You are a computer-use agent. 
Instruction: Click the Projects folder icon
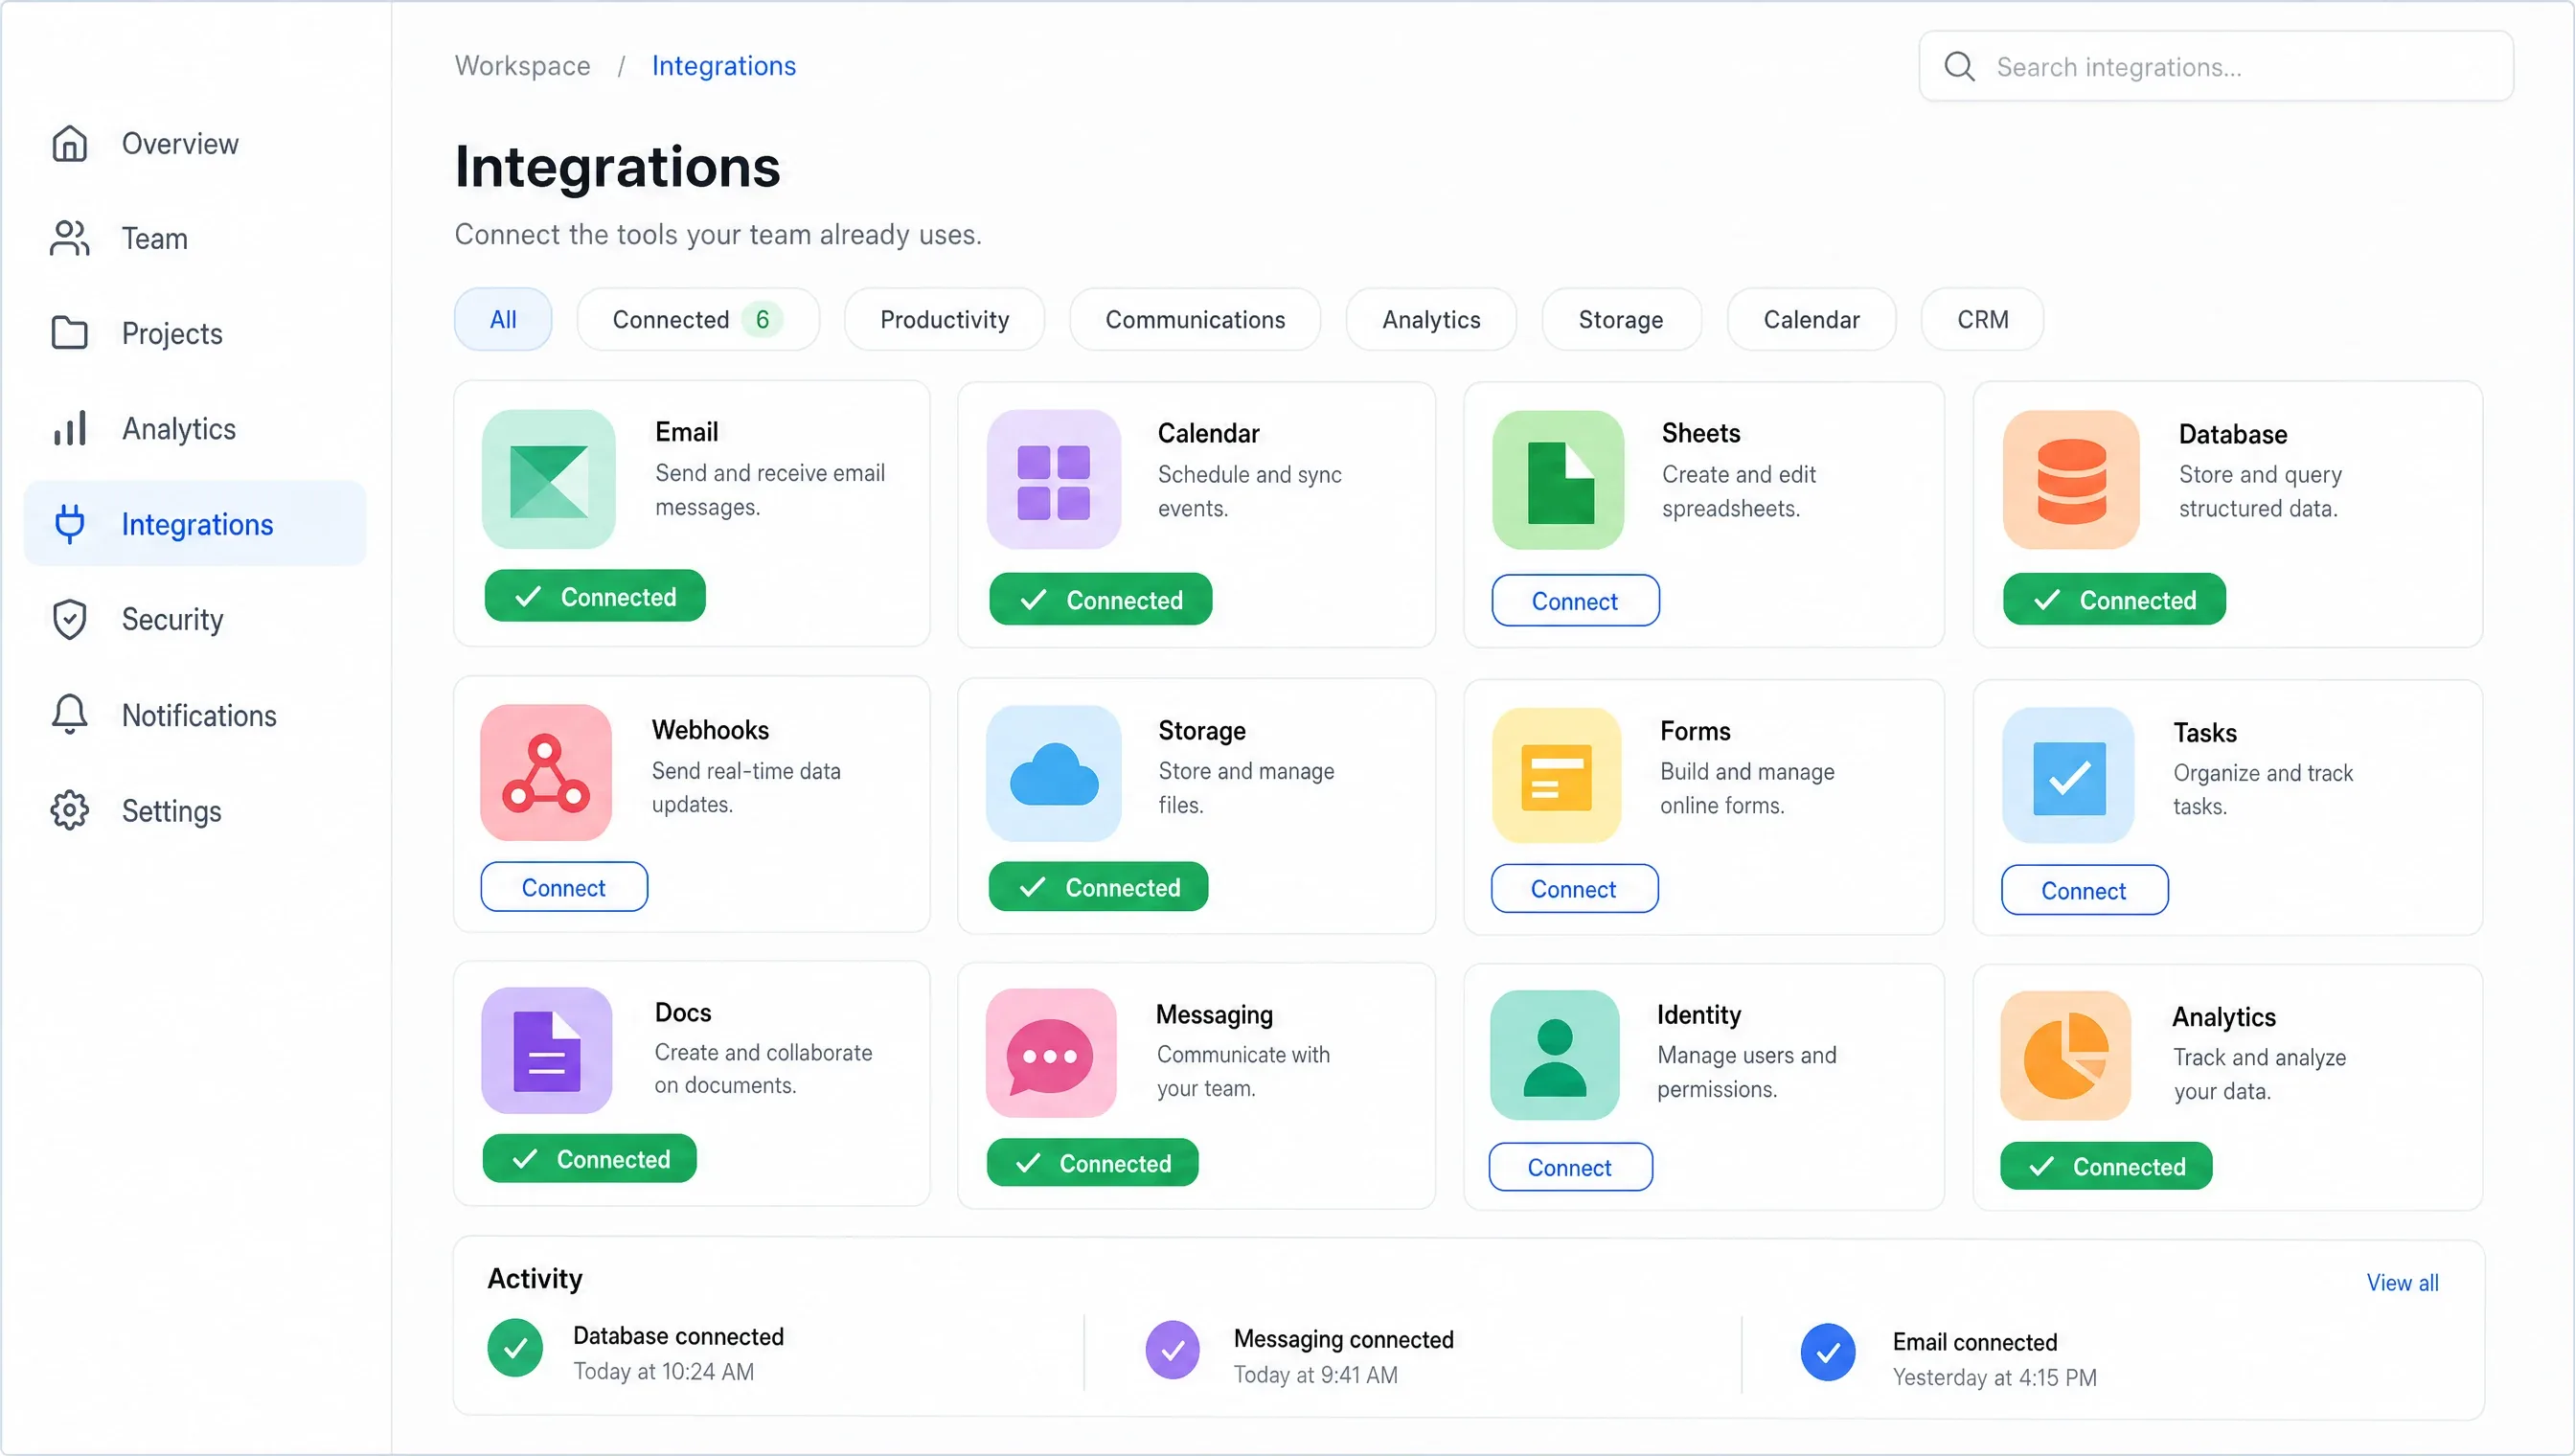click(69, 333)
